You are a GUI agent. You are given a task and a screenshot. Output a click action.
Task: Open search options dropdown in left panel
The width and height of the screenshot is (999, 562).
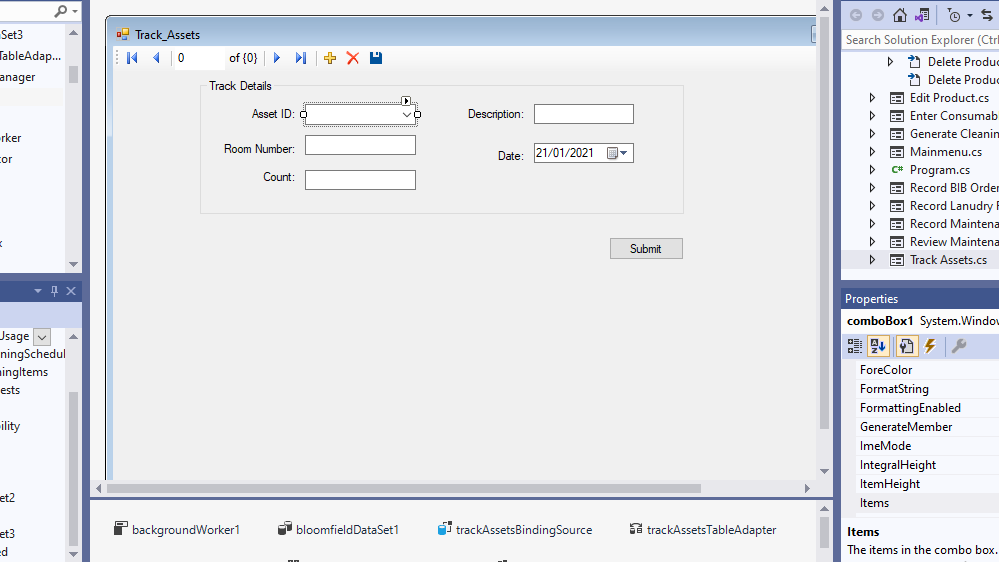[75, 11]
